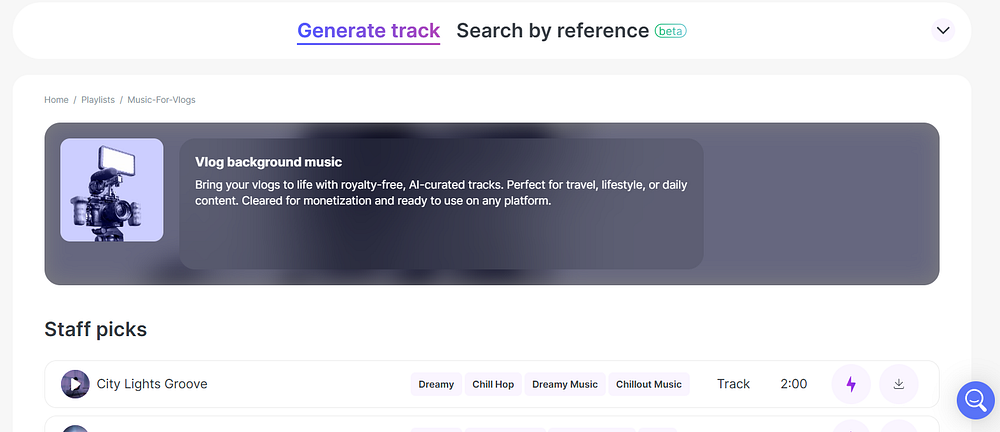This screenshot has width=1000, height=432.
Task: Play the City Lights Groove track
Action: pyautogui.click(x=75, y=384)
